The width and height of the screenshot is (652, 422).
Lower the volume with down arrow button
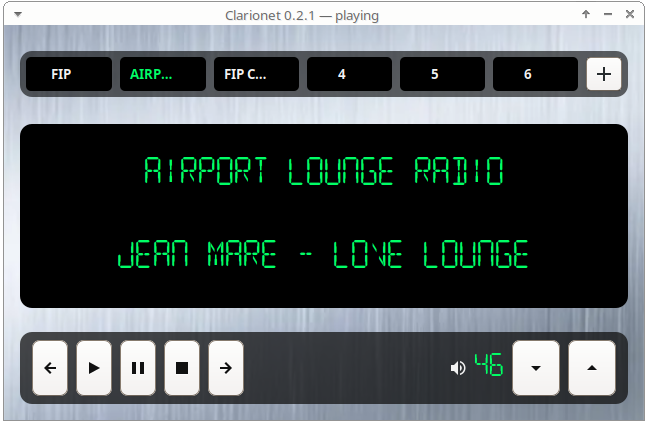pyautogui.click(x=536, y=368)
